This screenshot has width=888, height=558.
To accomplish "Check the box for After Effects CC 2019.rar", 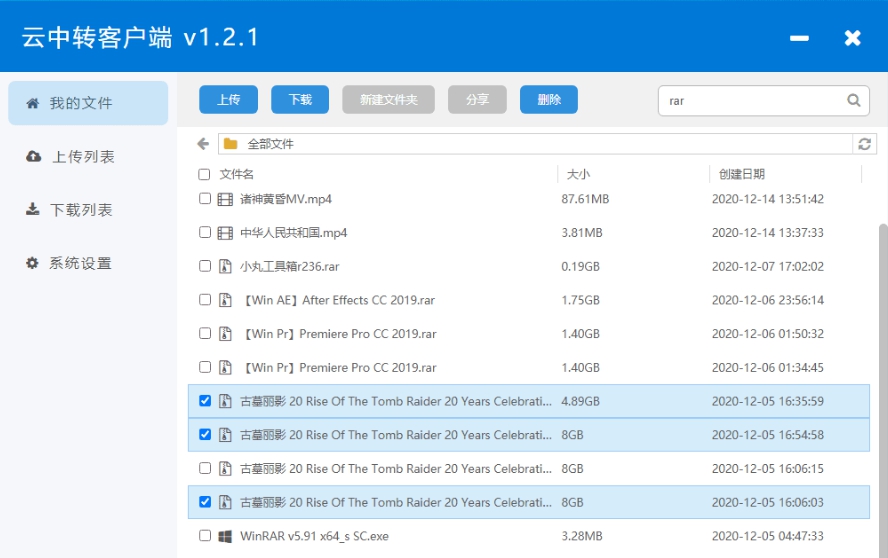I will point(205,300).
